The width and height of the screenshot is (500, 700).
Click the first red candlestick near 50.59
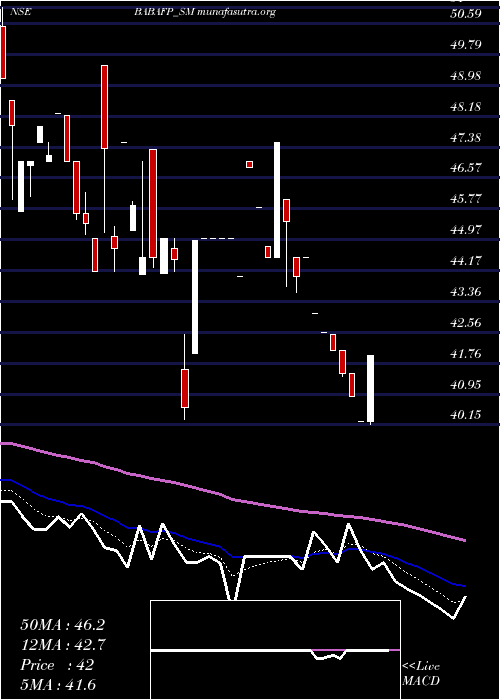pos(3,53)
